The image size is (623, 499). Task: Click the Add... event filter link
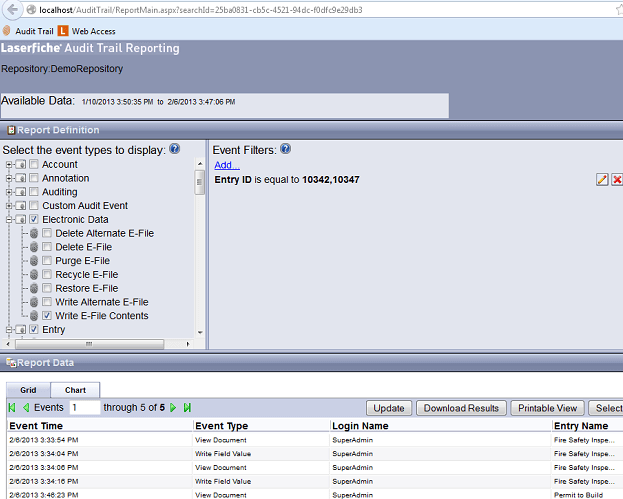tap(227, 165)
